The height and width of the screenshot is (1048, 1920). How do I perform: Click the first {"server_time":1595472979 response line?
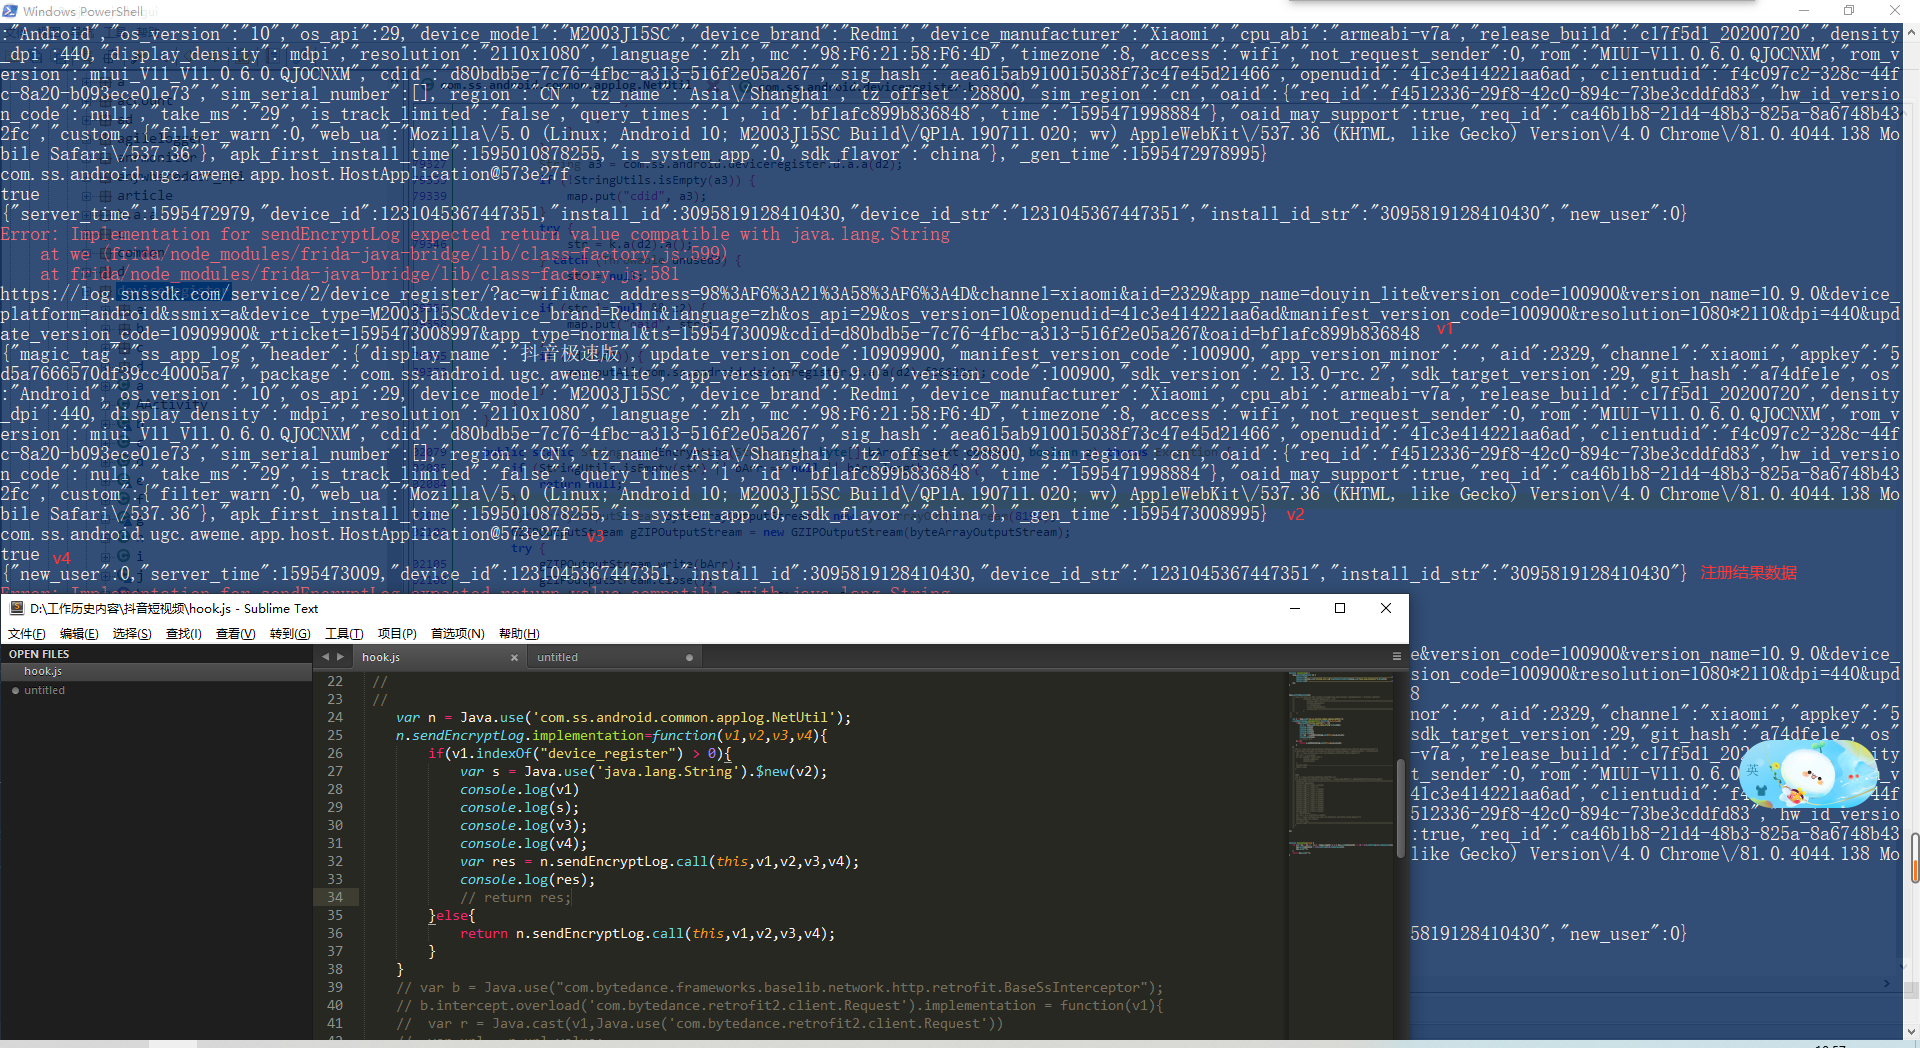[843, 215]
